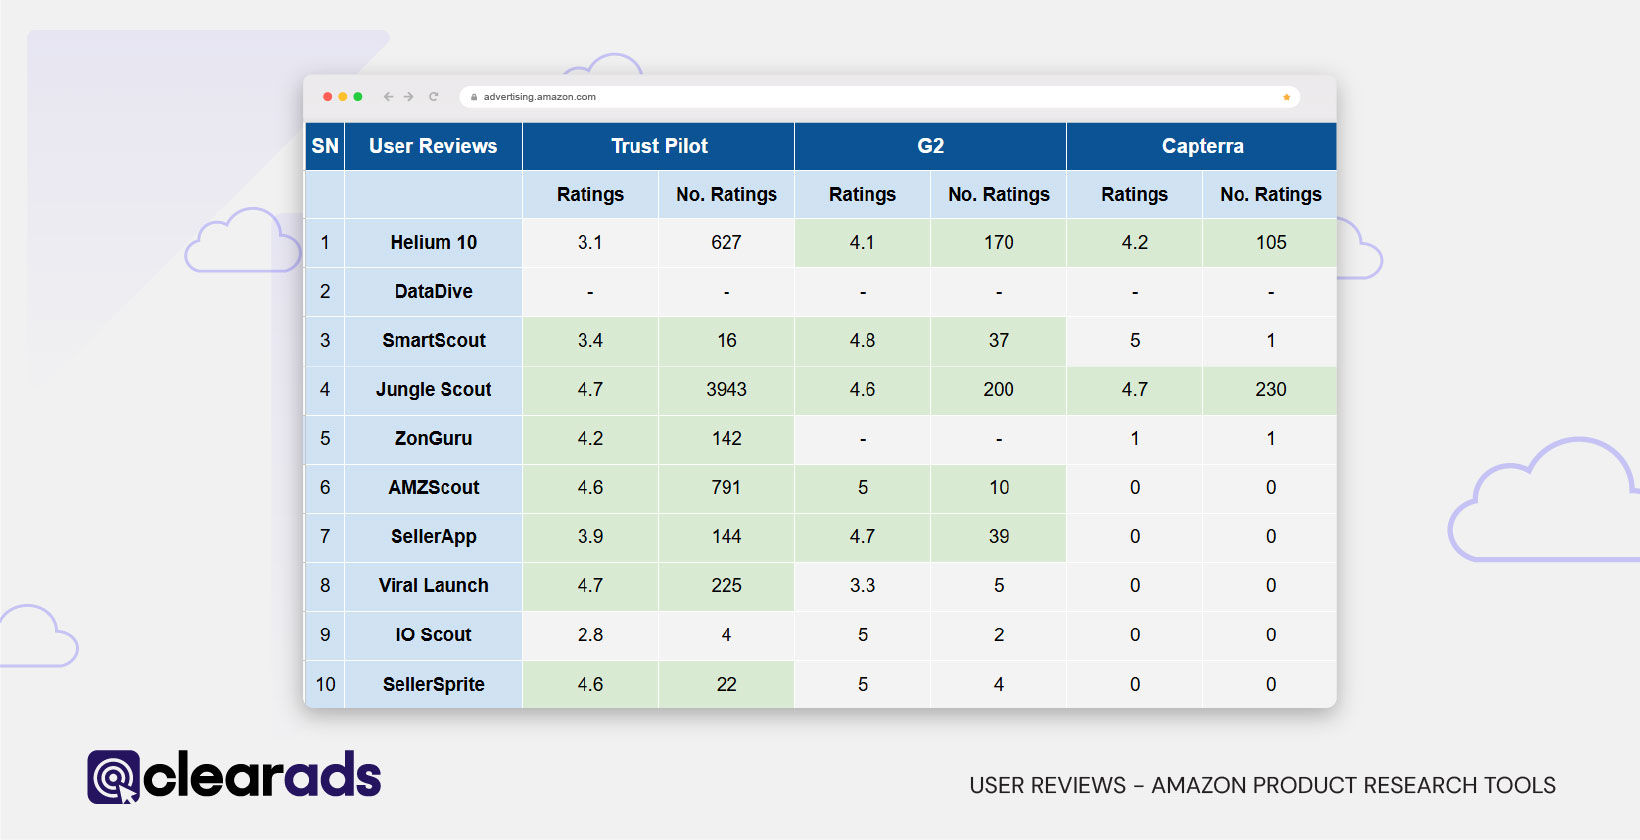Click AMZScout's Trust Pilot count 791
Screen dimensions: 1640x840
click(x=726, y=487)
